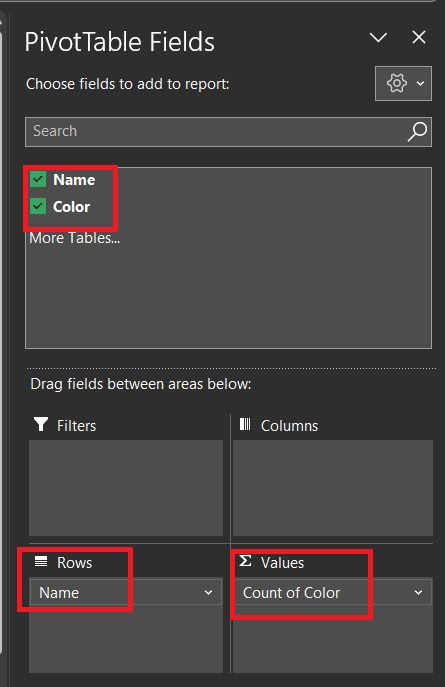Click the Values sigma icon
Viewport: 445px width, 687px height.
pyautogui.click(x=245, y=561)
